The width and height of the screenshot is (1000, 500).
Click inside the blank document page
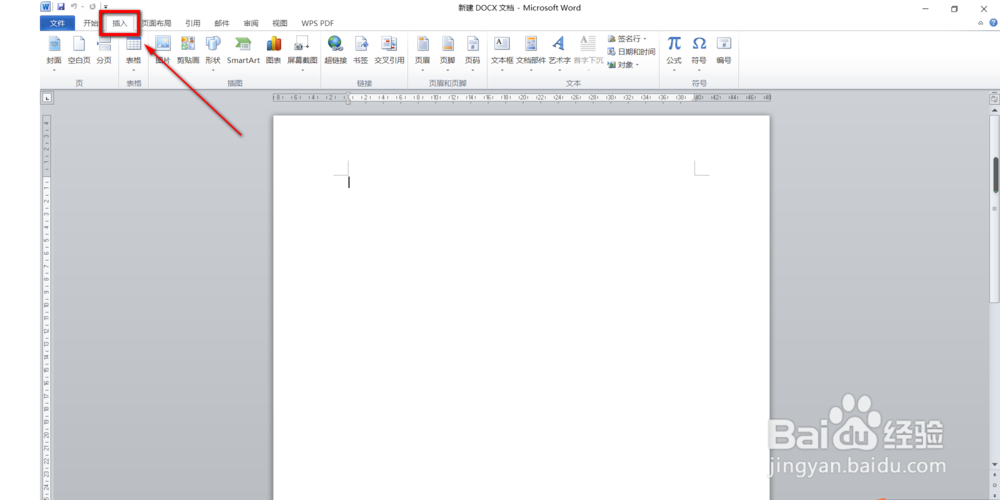pos(521,306)
